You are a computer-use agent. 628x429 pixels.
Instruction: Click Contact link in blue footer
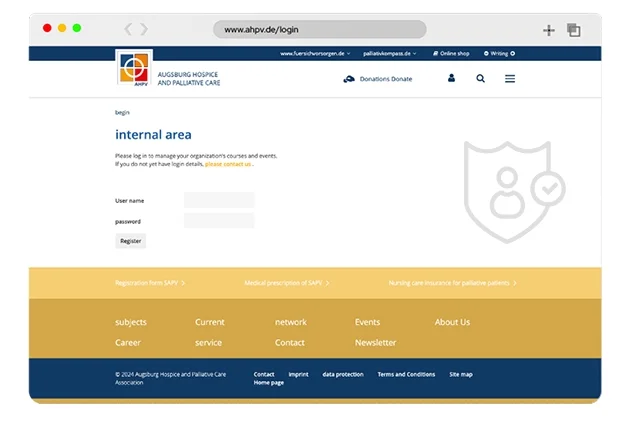point(264,374)
